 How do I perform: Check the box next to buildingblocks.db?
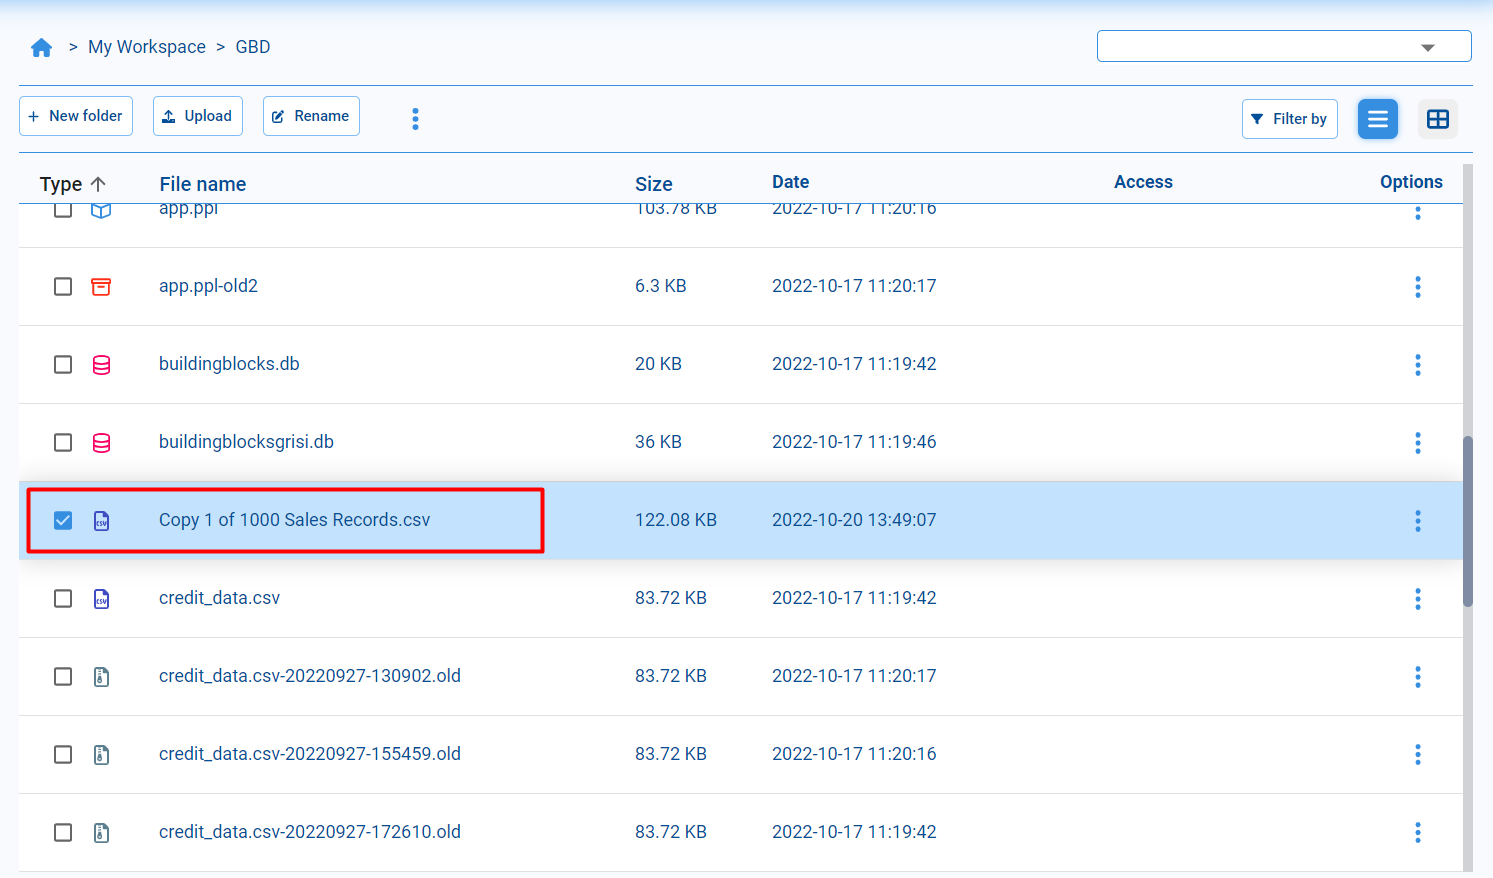[x=63, y=365]
